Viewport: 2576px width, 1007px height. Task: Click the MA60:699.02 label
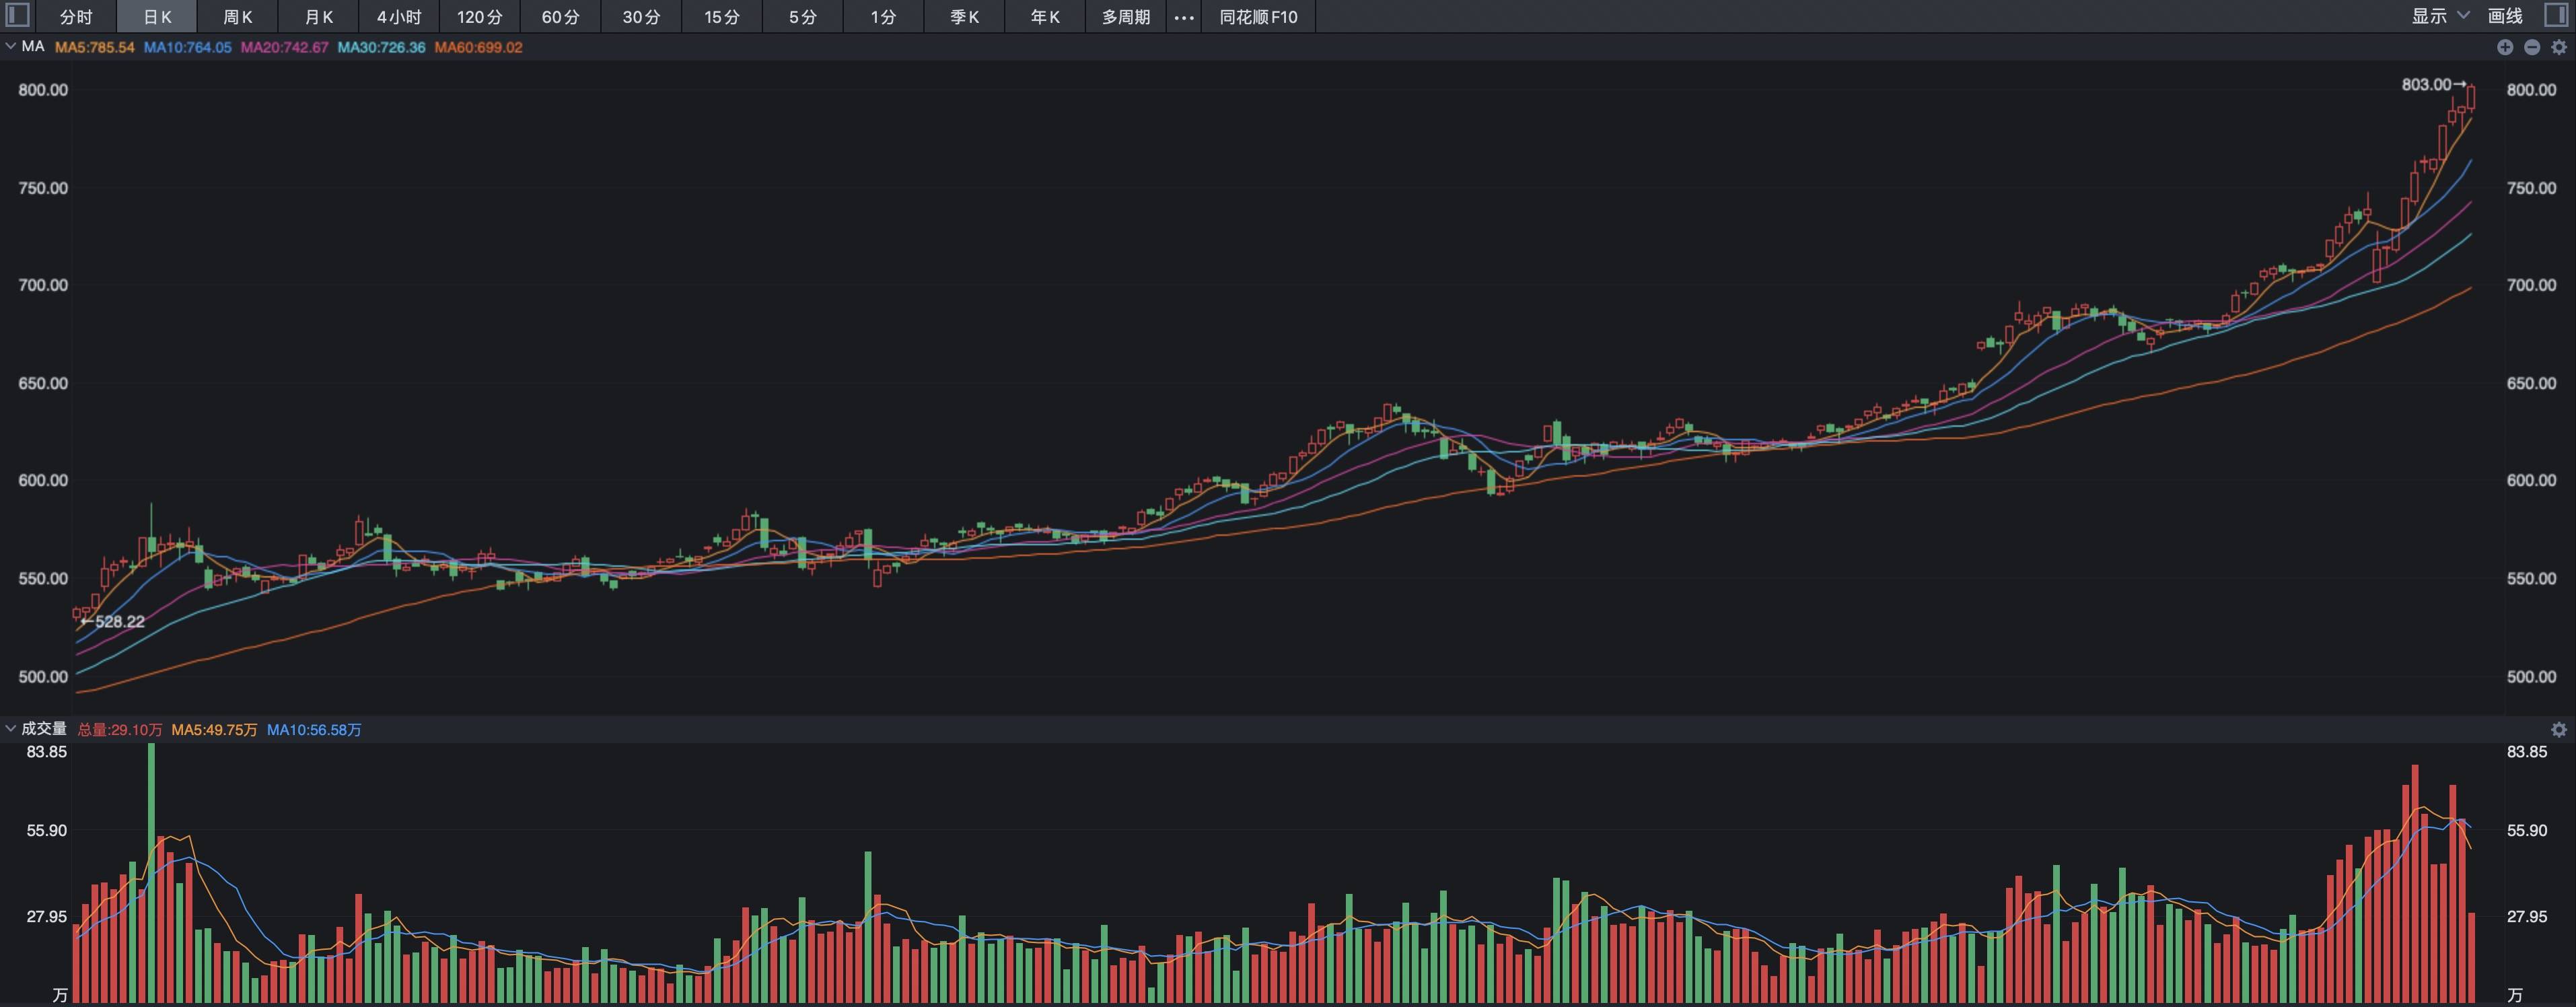click(479, 47)
